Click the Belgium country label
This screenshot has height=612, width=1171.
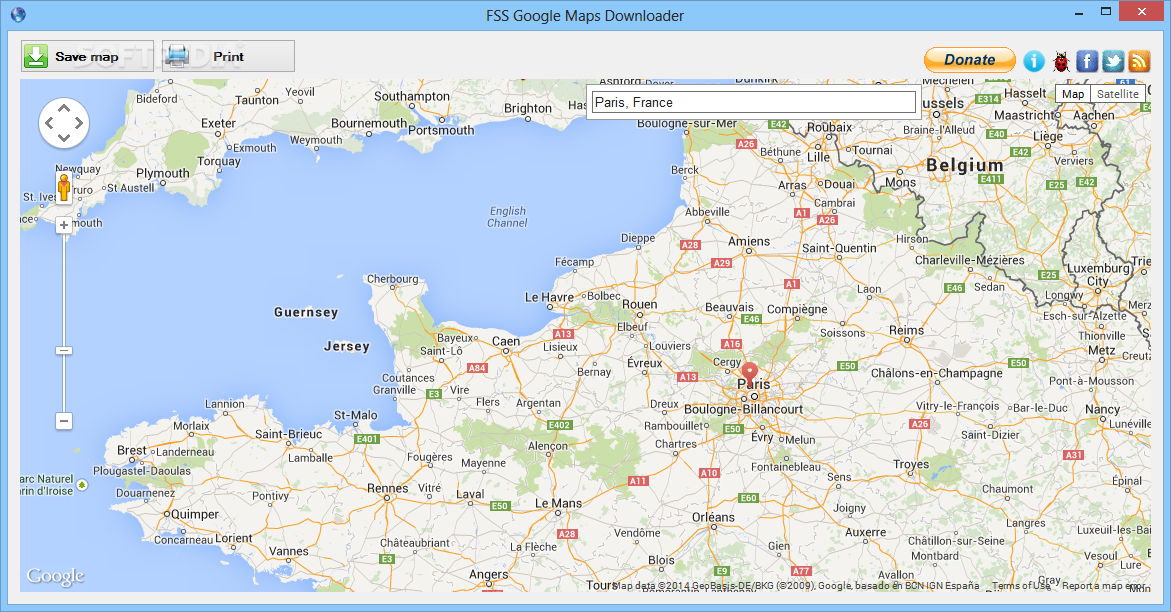(965, 165)
